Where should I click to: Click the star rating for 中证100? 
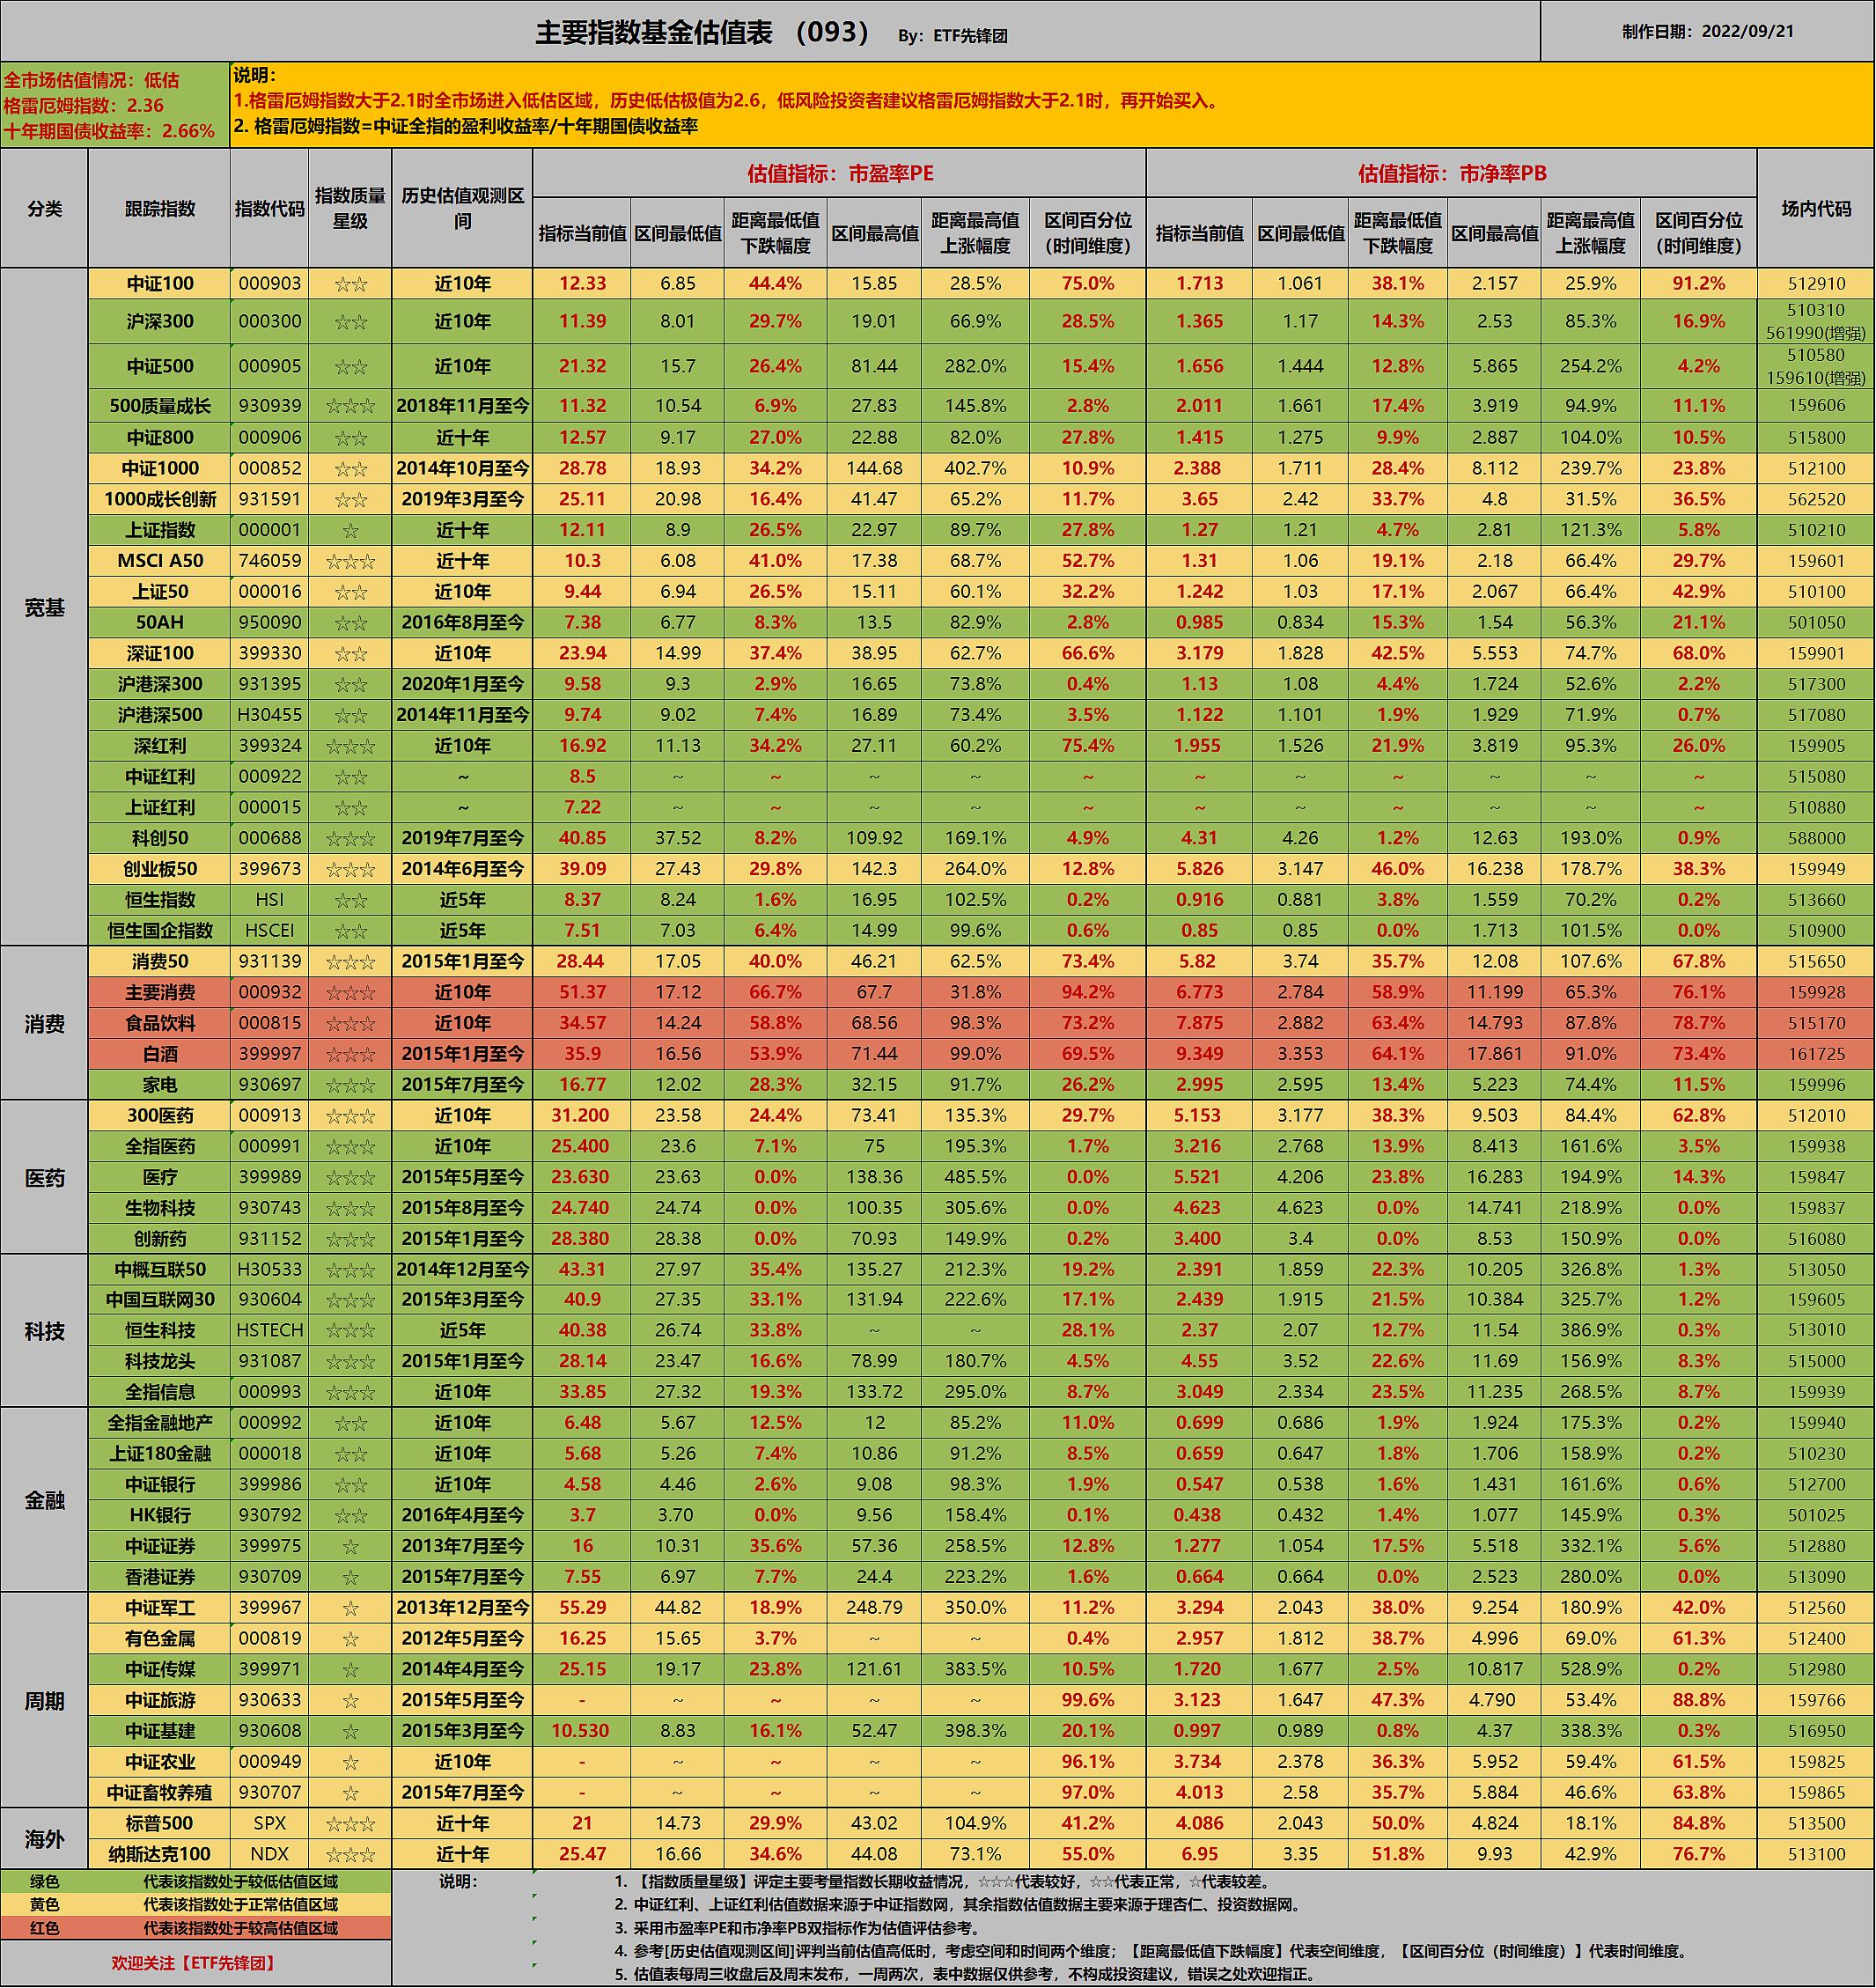pyautogui.click(x=350, y=284)
